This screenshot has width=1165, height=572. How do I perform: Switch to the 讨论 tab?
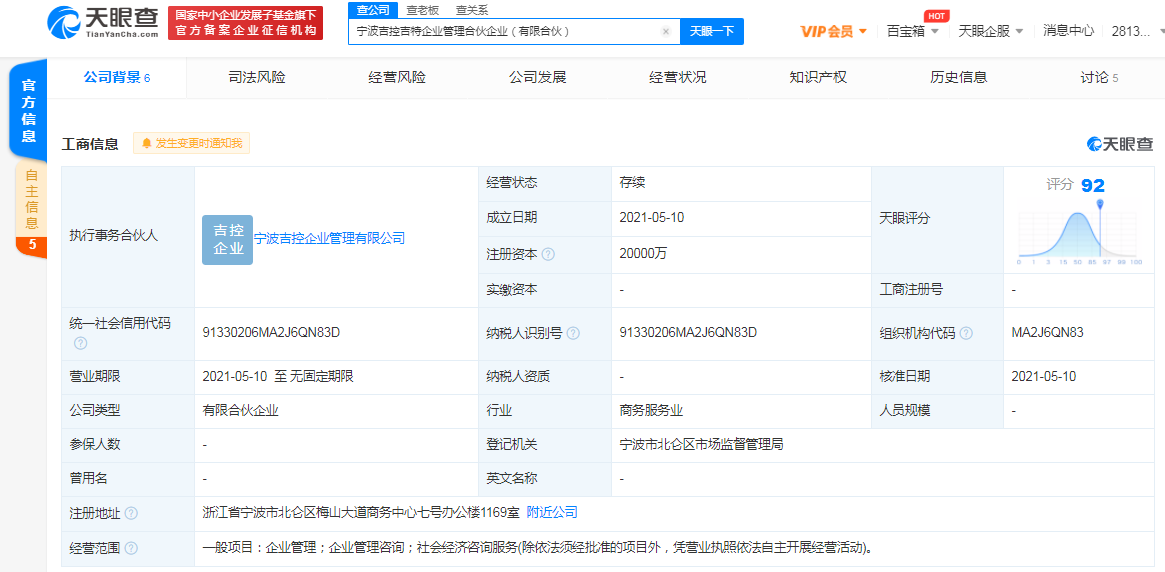pyautogui.click(x=1099, y=77)
